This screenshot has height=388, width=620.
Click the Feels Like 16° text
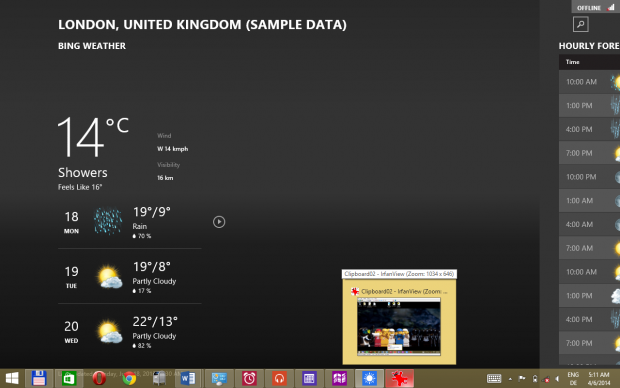[80, 187]
